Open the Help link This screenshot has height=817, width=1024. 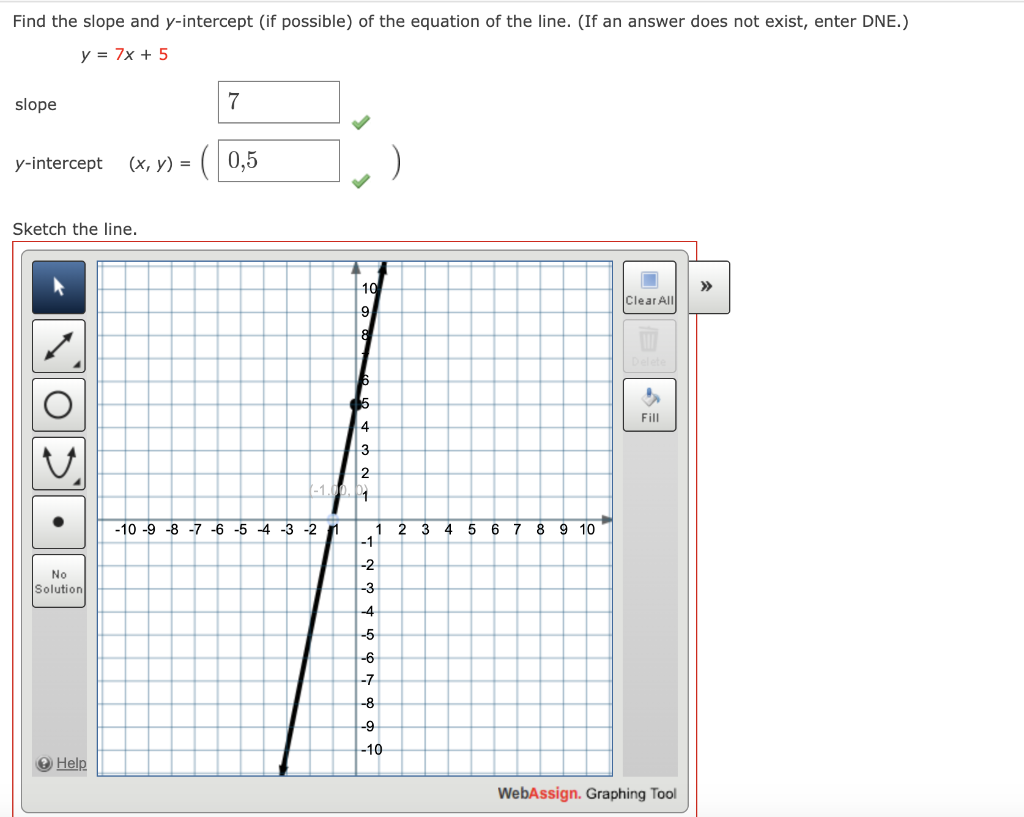pos(71,763)
